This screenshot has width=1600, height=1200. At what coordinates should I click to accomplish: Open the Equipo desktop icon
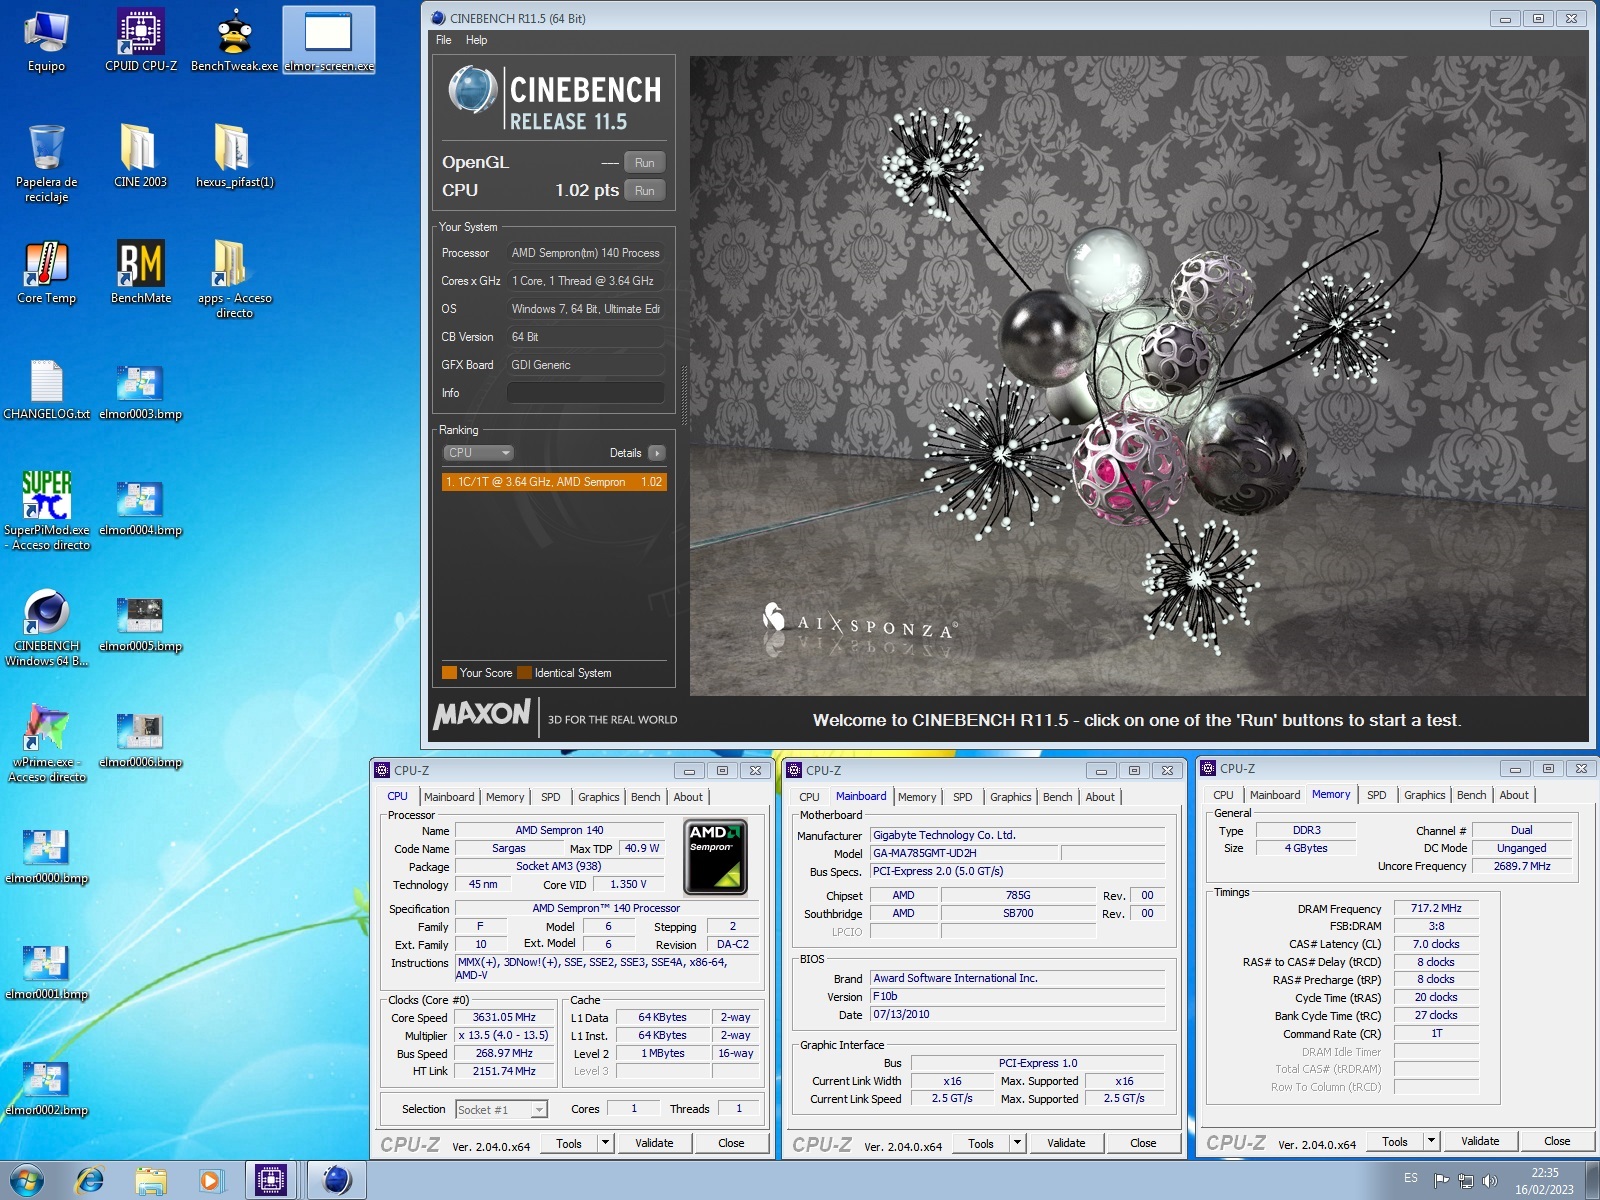pyautogui.click(x=46, y=42)
